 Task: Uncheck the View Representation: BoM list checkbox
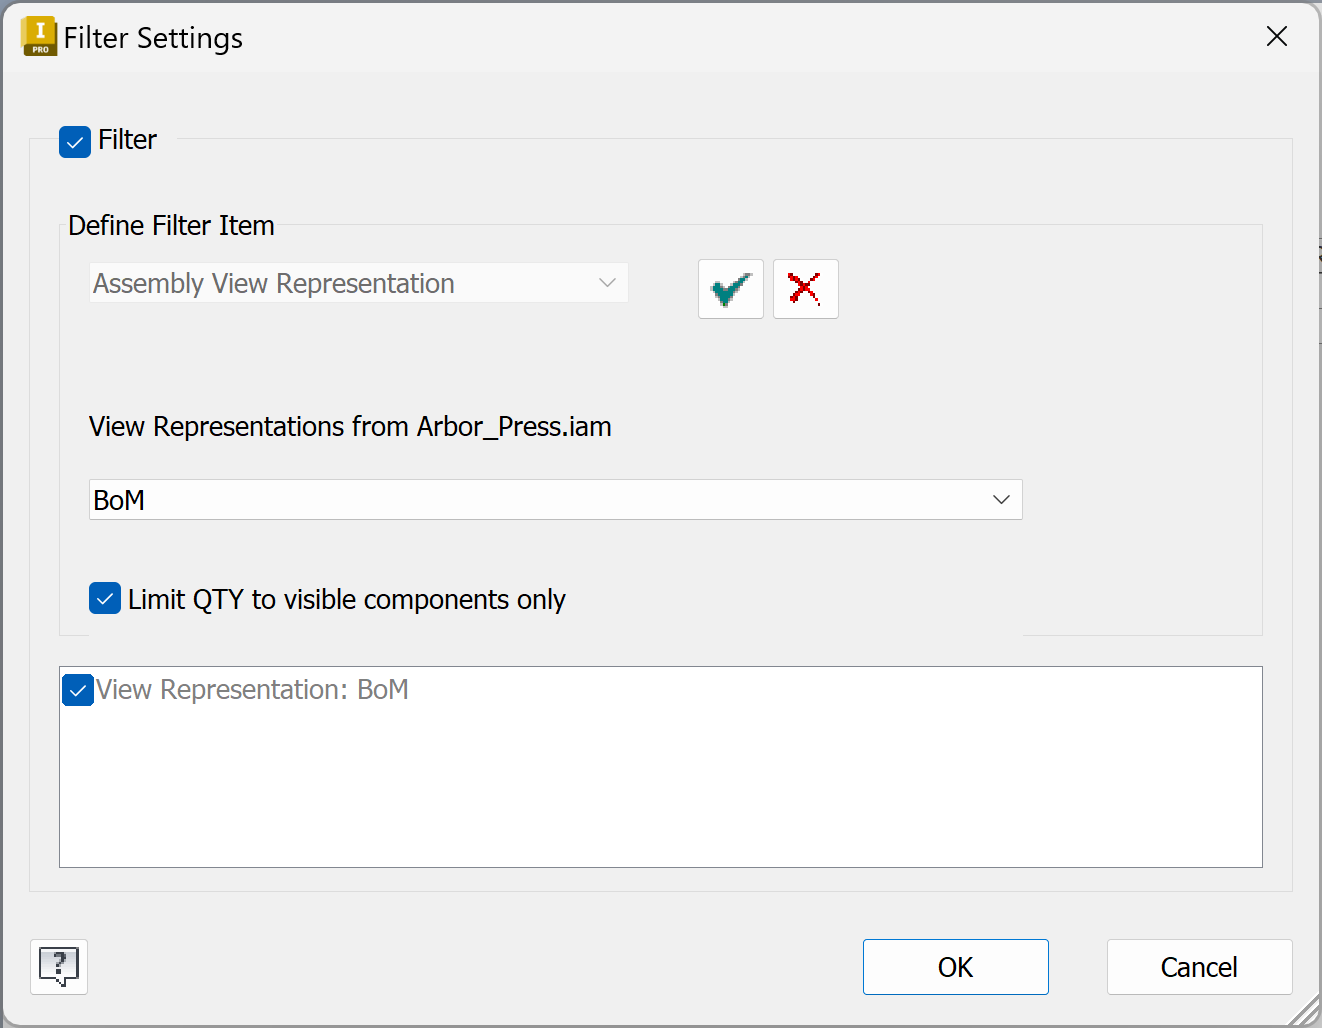coord(78,690)
